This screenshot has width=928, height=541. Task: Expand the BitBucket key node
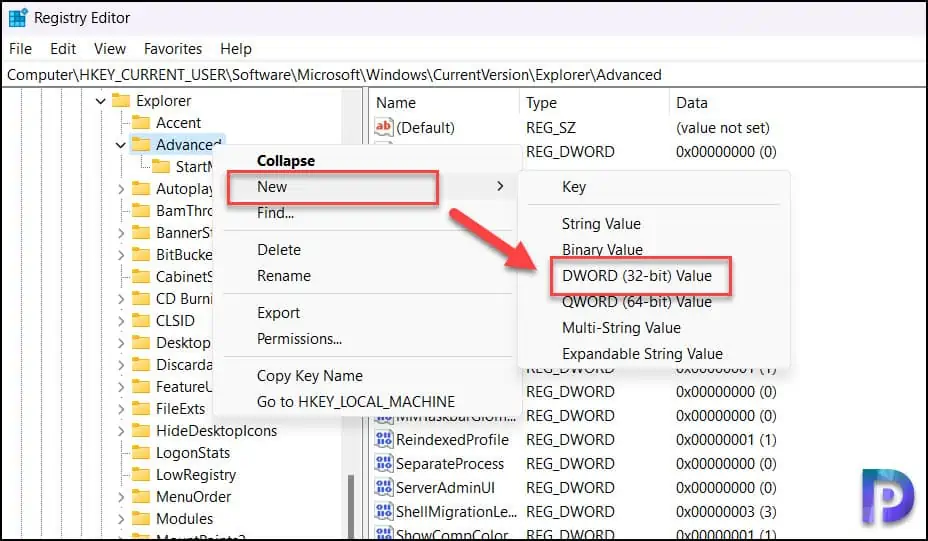pos(121,255)
